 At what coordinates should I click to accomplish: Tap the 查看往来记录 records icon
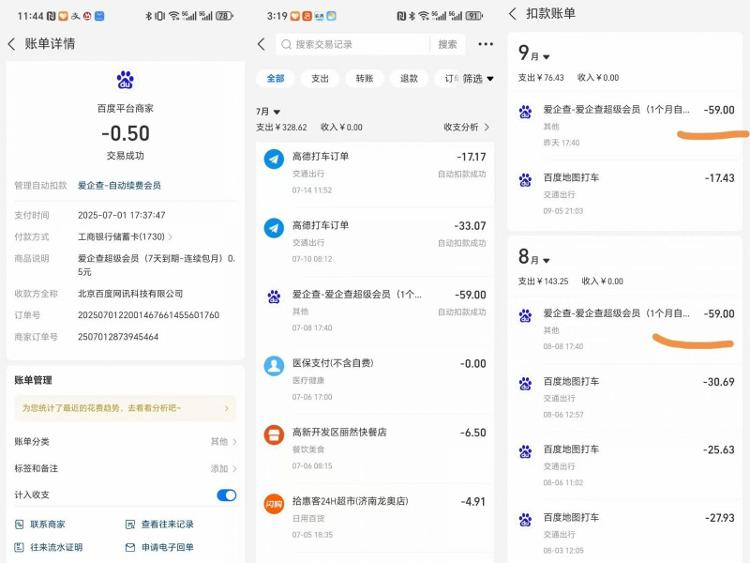[x=131, y=524]
